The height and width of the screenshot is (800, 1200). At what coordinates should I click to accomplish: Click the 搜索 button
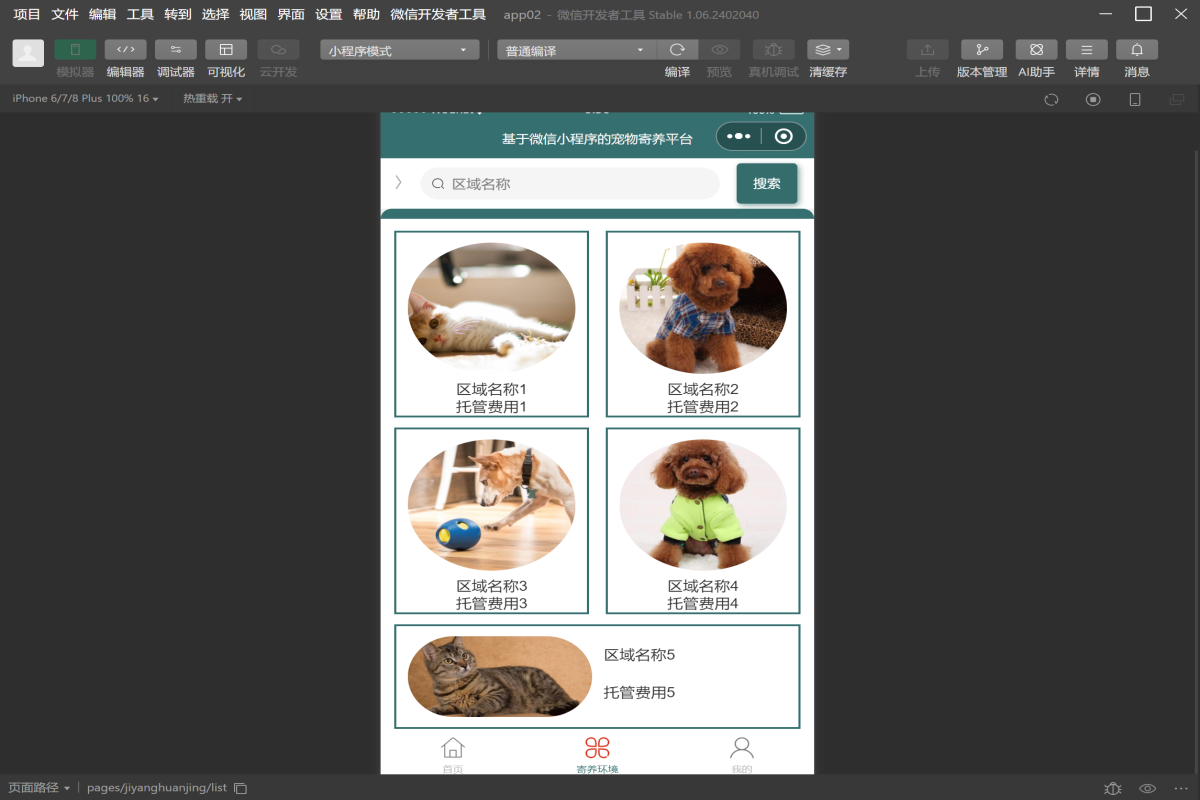coord(766,184)
